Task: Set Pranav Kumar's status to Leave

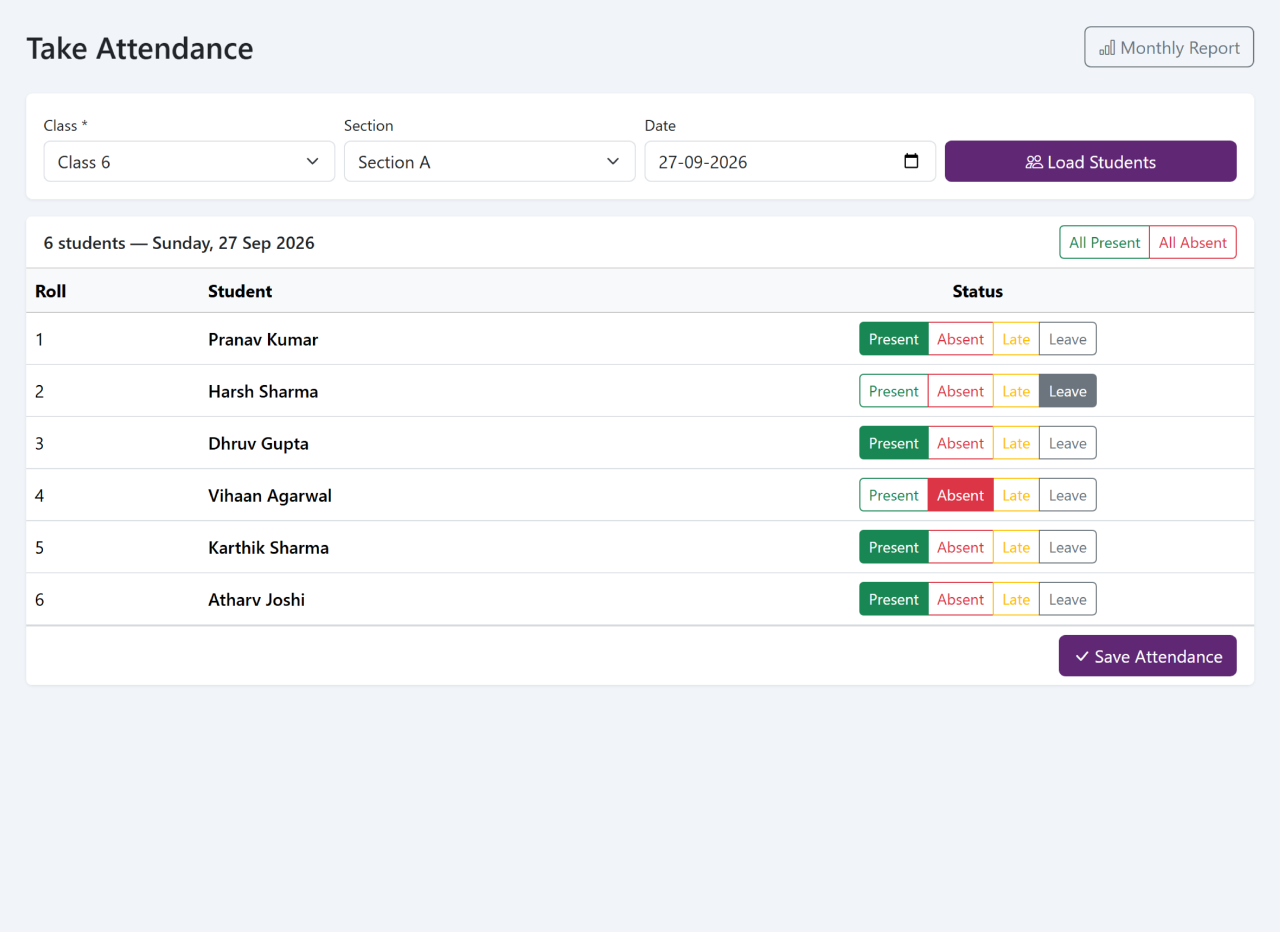Action: click(1068, 339)
